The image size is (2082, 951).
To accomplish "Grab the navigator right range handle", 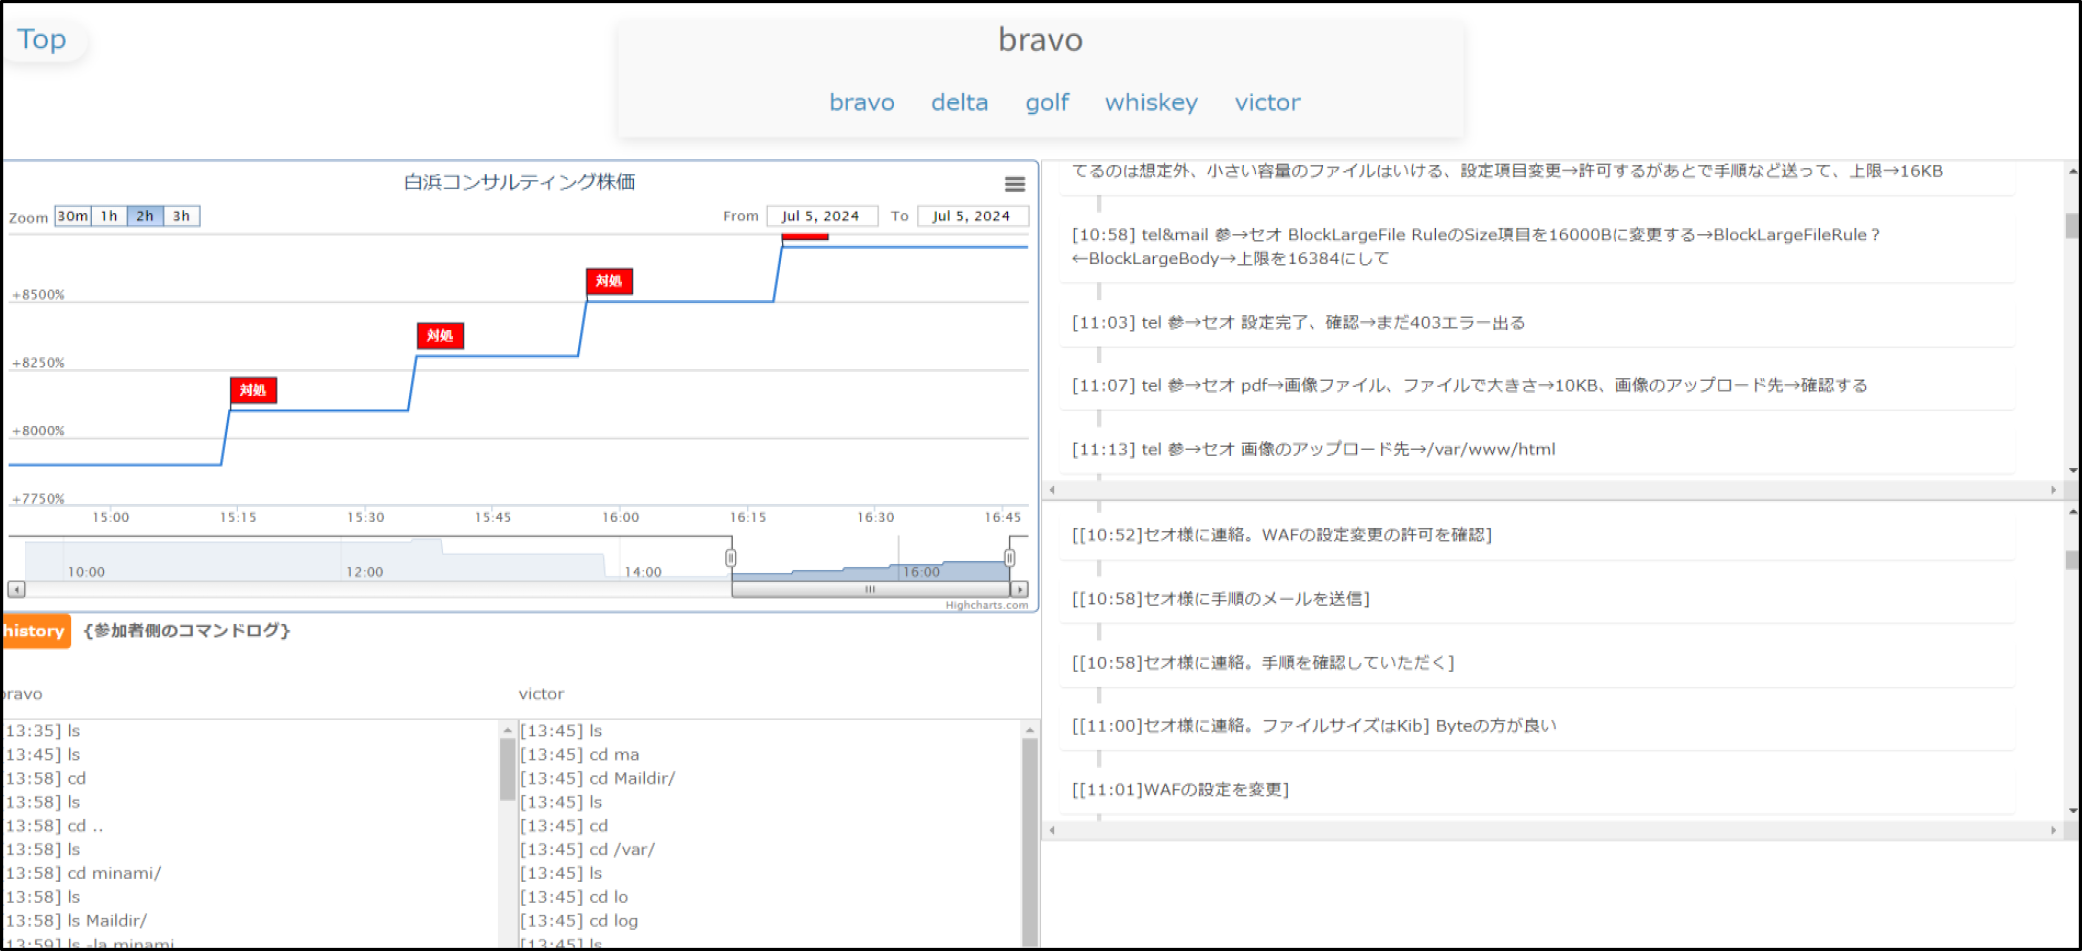I will pos(1010,558).
